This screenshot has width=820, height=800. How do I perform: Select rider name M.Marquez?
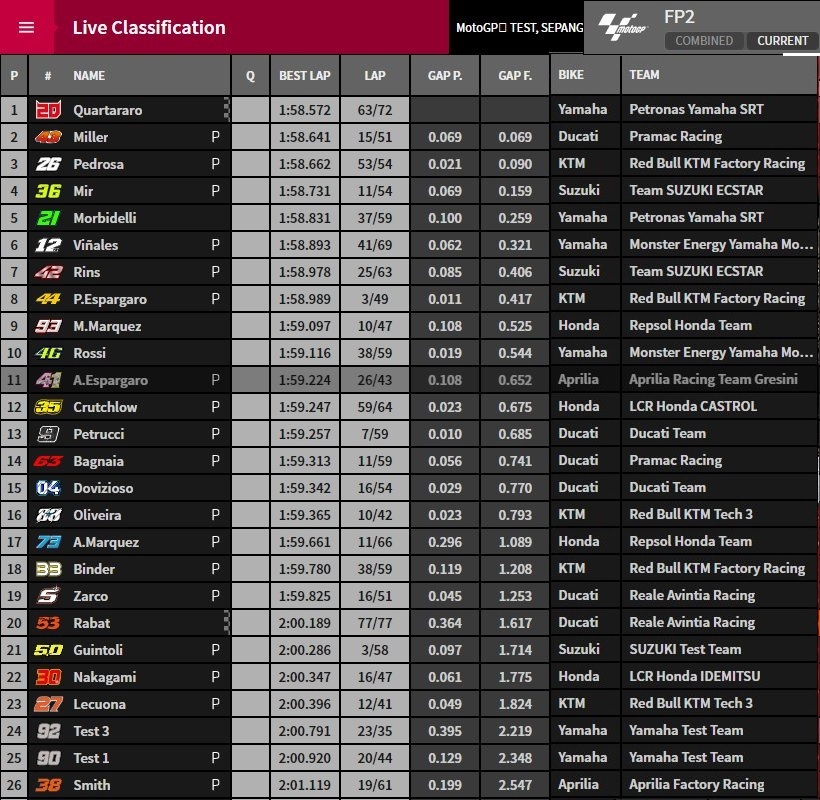pos(107,326)
